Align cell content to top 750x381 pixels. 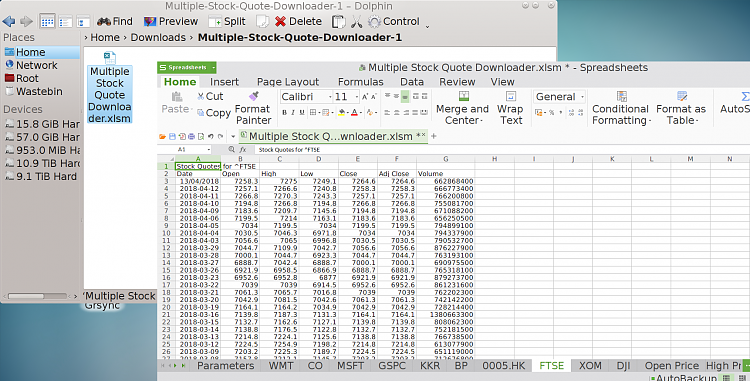click(x=387, y=97)
